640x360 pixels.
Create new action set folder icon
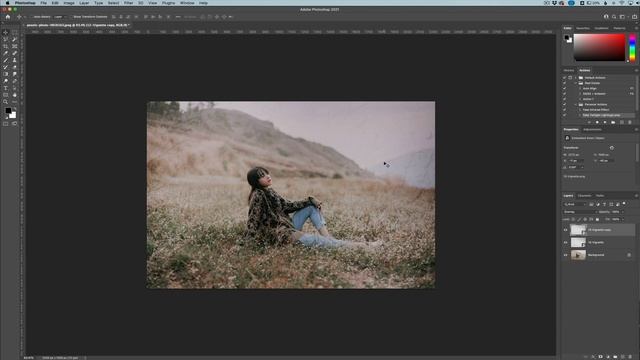pyautogui.click(x=613, y=122)
